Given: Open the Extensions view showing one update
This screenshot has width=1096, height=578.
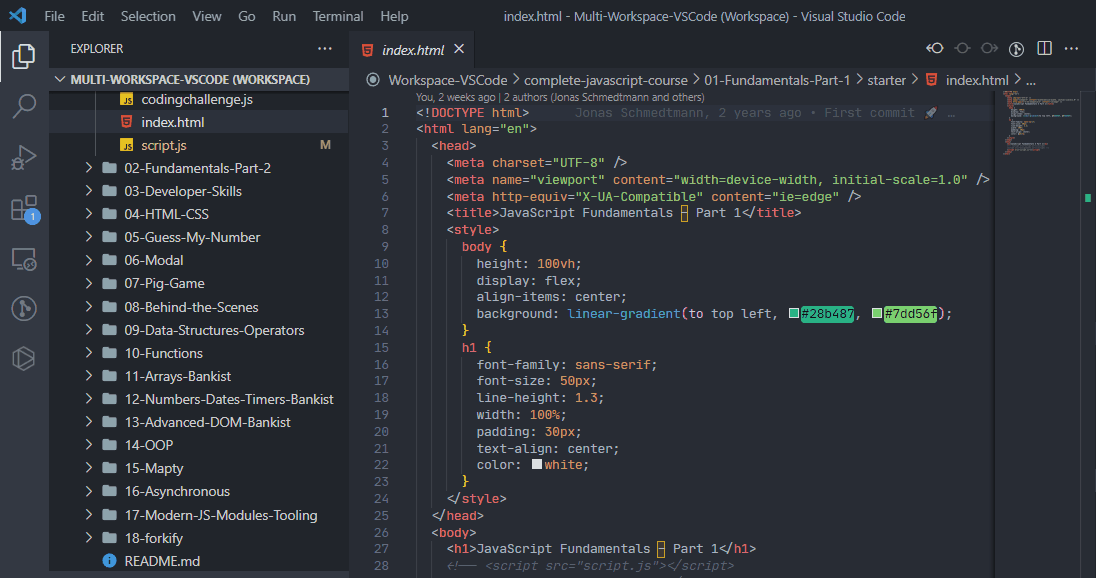Looking at the screenshot, I should pos(22,207).
